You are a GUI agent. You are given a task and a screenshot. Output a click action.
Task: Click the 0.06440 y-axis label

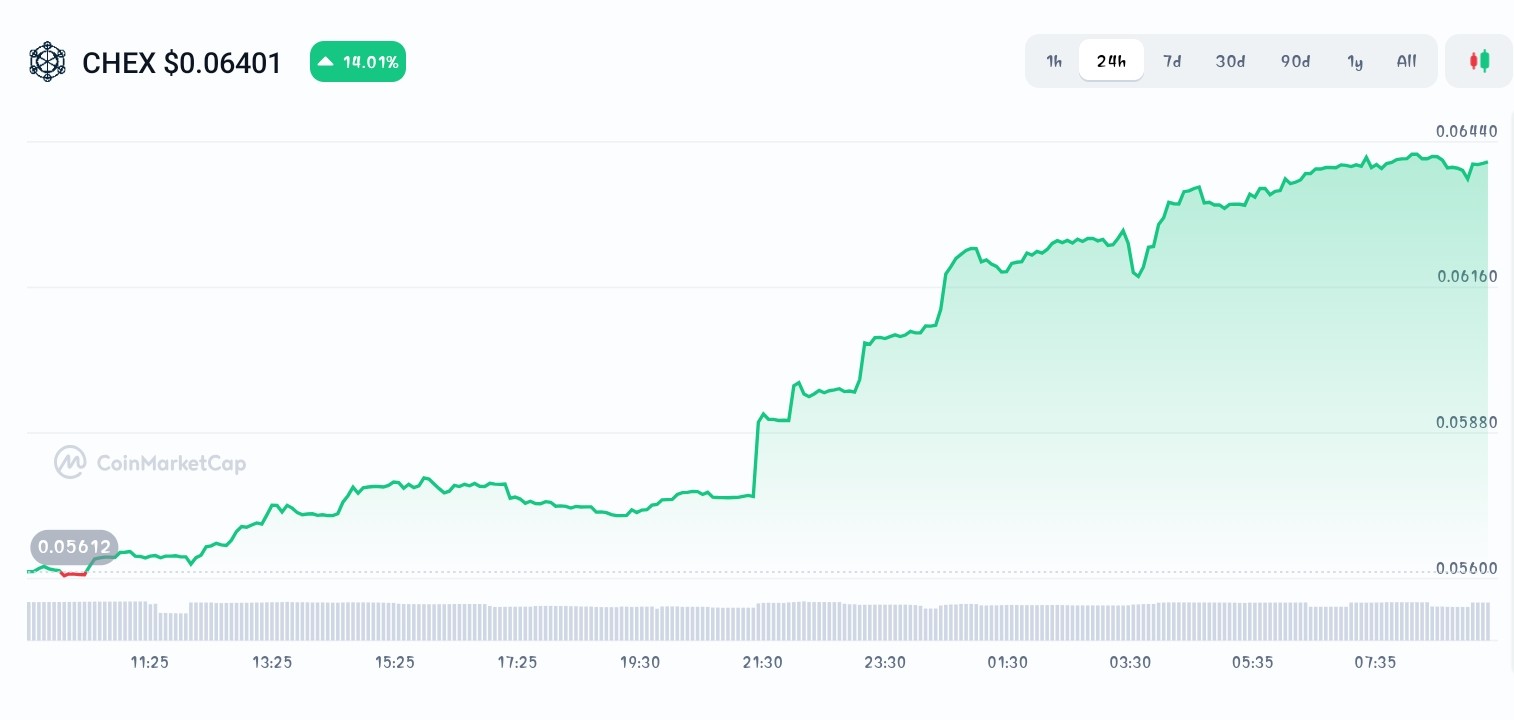click(1466, 131)
